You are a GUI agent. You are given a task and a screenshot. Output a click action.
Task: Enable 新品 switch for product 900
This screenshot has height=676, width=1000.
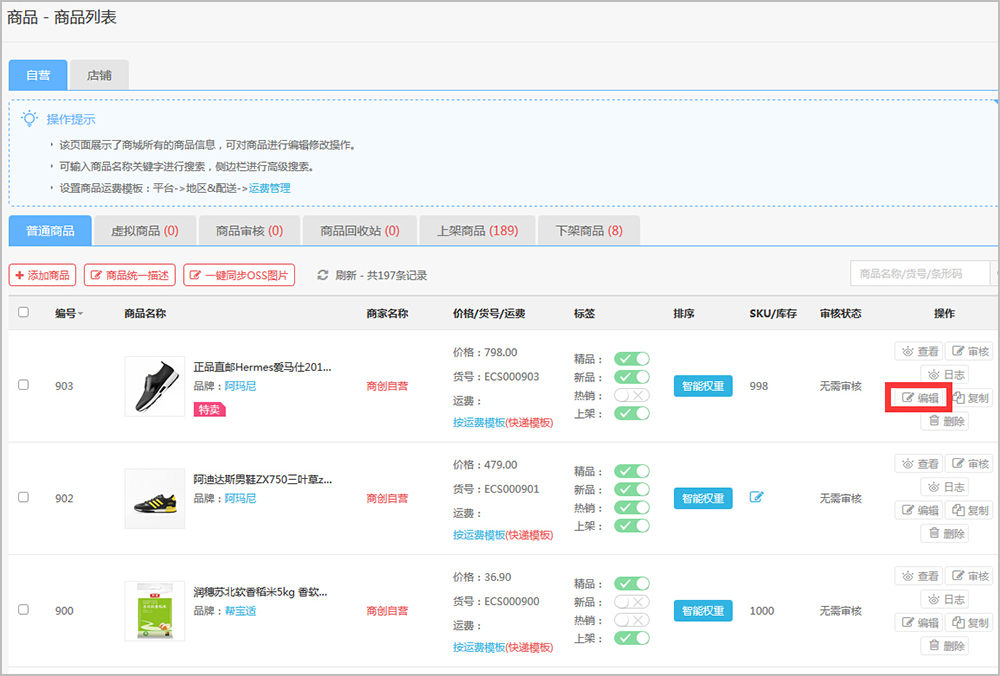point(632,601)
